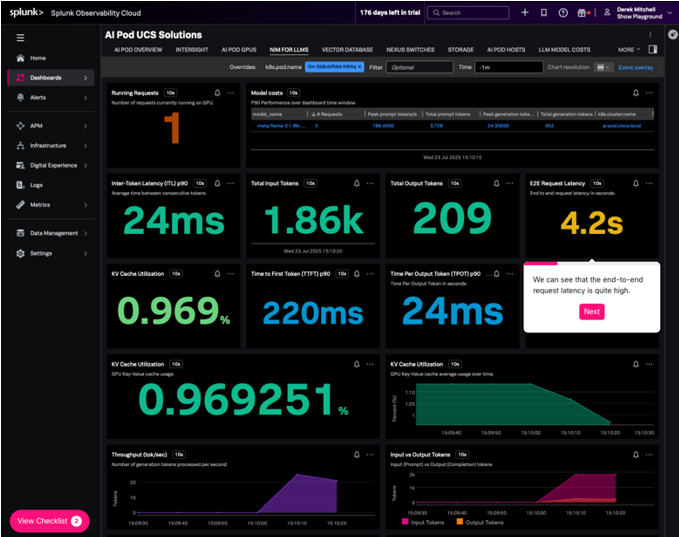Switch to STORAGE tab
This screenshot has height=537, width=679.
coord(461,50)
